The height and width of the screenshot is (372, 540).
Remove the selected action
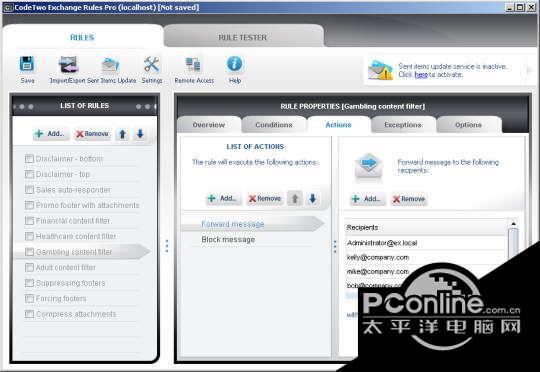tap(265, 198)
